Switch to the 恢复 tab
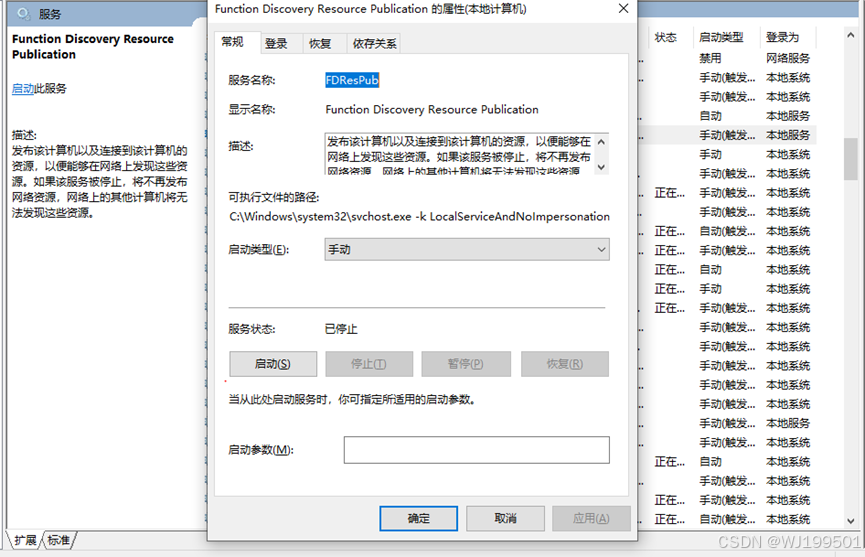Screen dimensions: 865x557 pyautogui.click(x=320, y=44)
